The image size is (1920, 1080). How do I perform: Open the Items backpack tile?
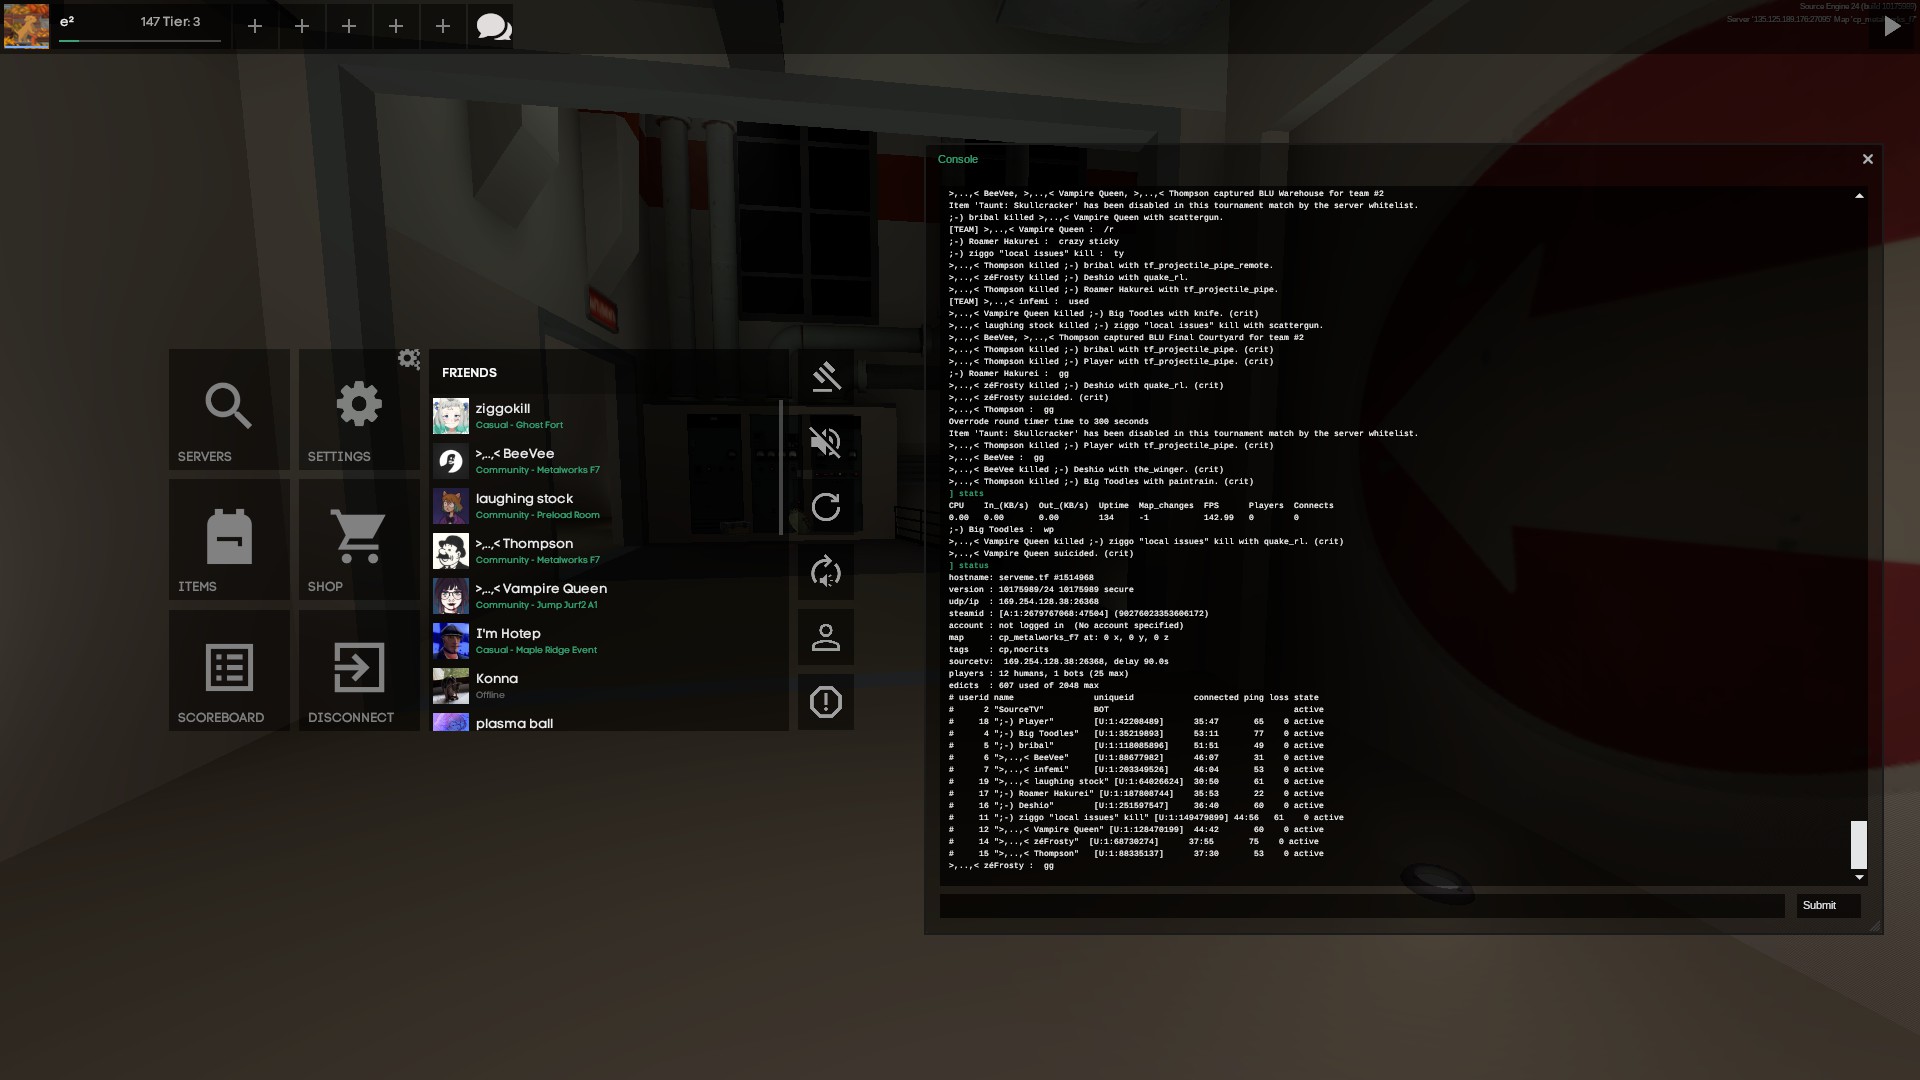(229, 540)
